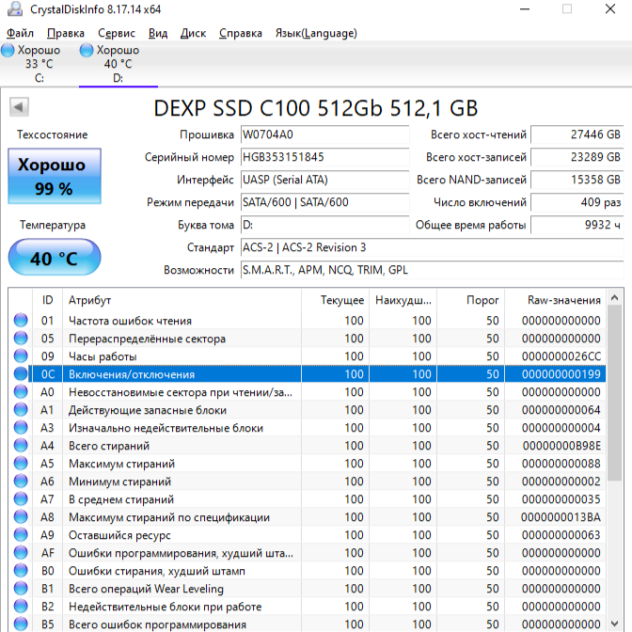Click status icon of Минимум стираний row
Screen dimensions: 632x632
coord(21,481)
